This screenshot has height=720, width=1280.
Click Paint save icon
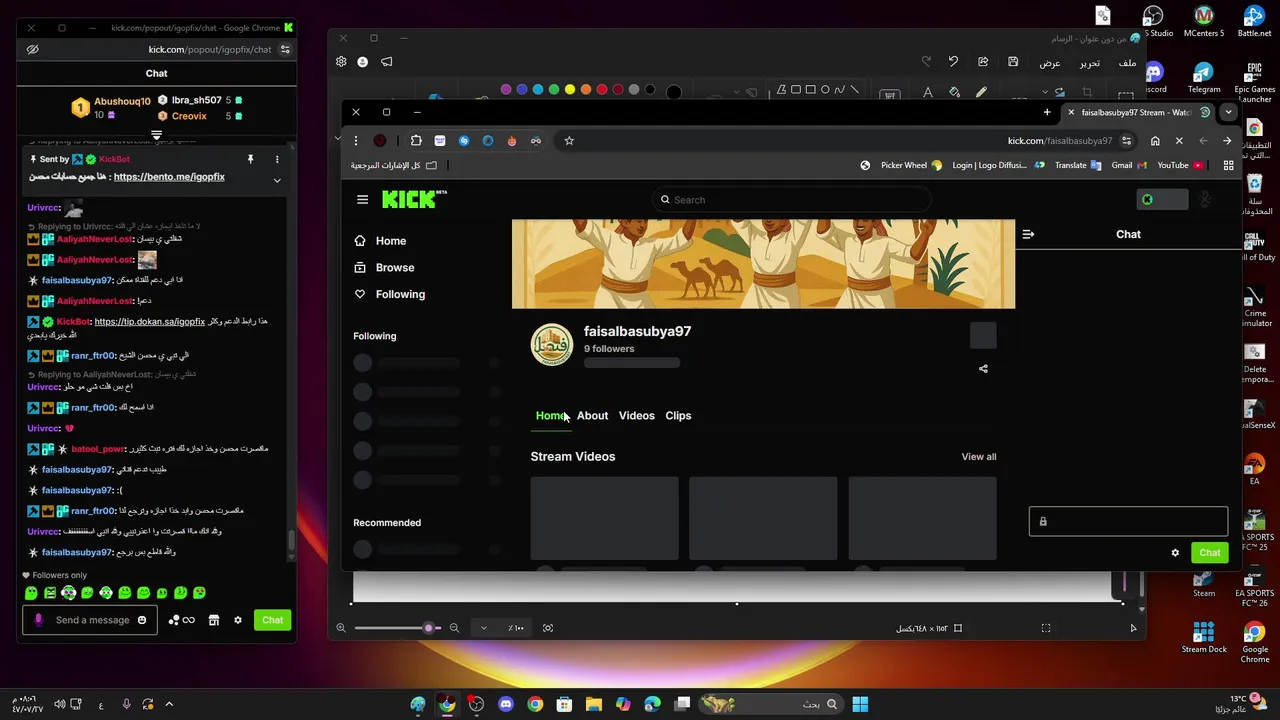tap(1013, 62)
